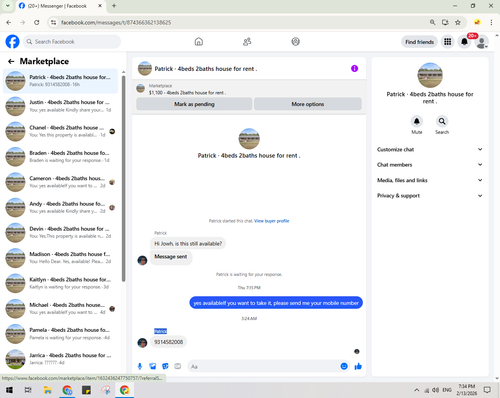Image resolution: width=500 pixels, height=398 pixels.
Task: Open Chanel conversation in list
Action: tap(60, 131)
